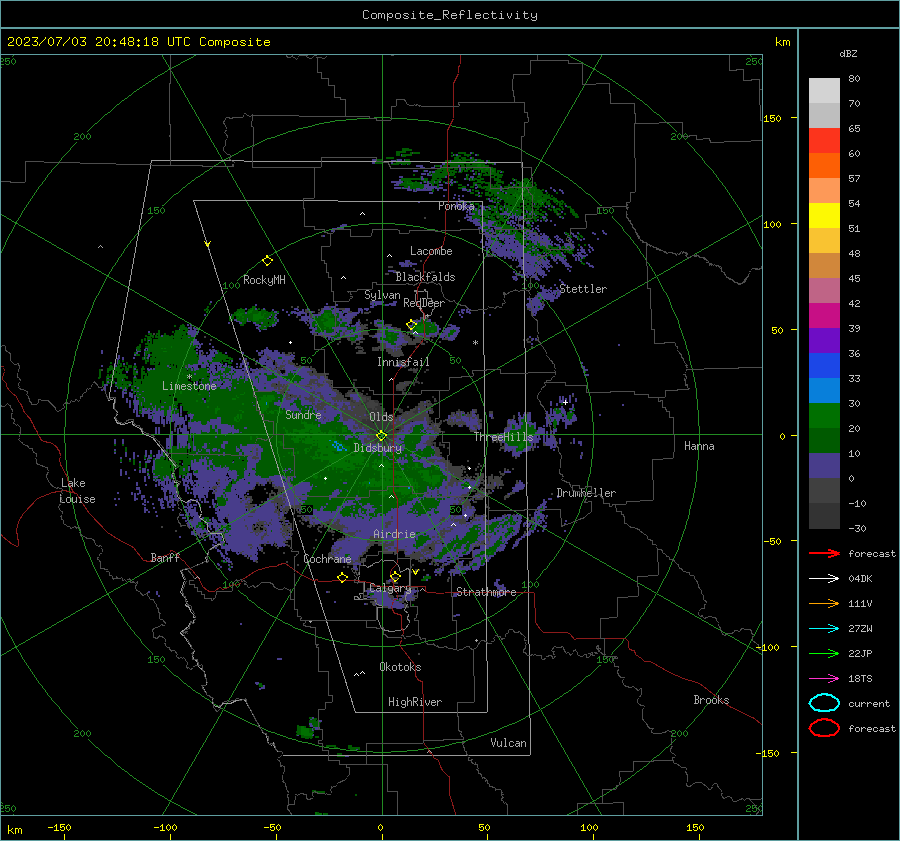Click the cyan 27ZW arrow icon
The height and width of the screenshot is (841, 900).
click(x=824, y=629)
